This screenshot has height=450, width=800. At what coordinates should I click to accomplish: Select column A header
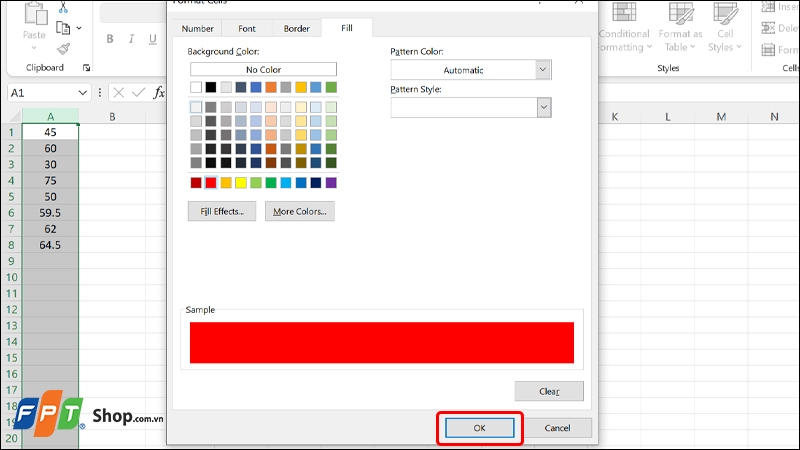[x=51, y=116]
